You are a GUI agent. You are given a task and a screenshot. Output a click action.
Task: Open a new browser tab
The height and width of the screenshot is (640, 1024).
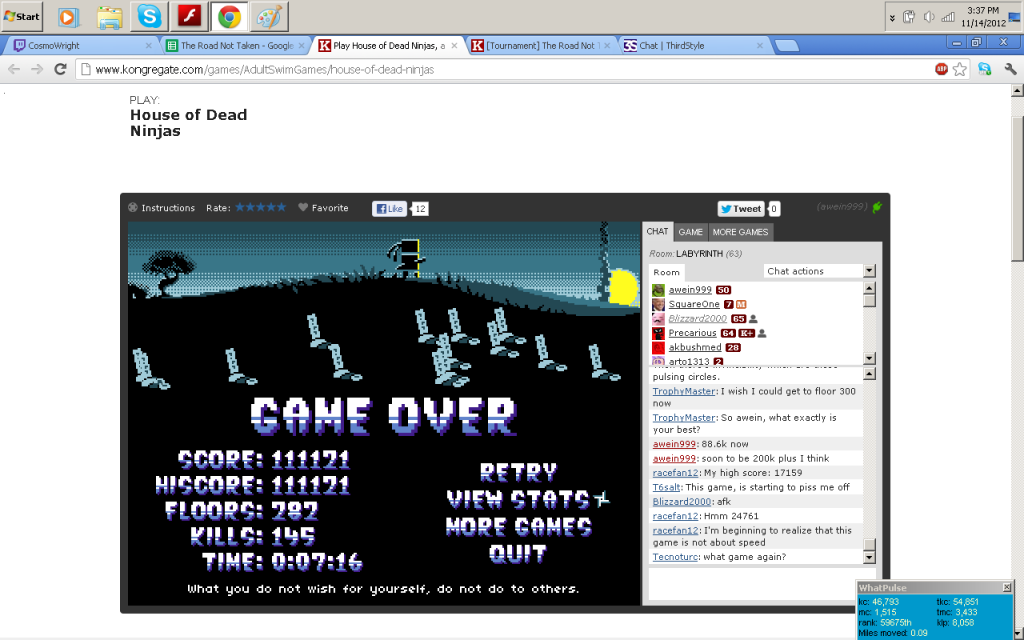pos(786,46)
